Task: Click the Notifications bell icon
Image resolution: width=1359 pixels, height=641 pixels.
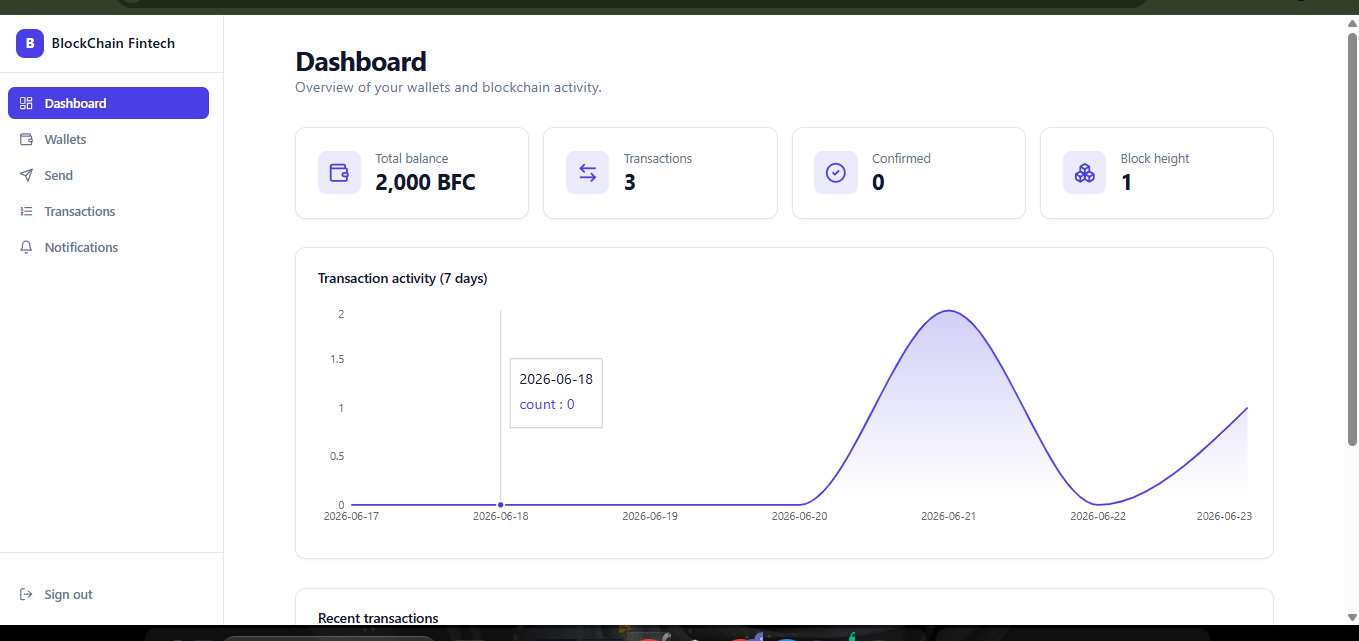Action: click(x=27, y=247)
